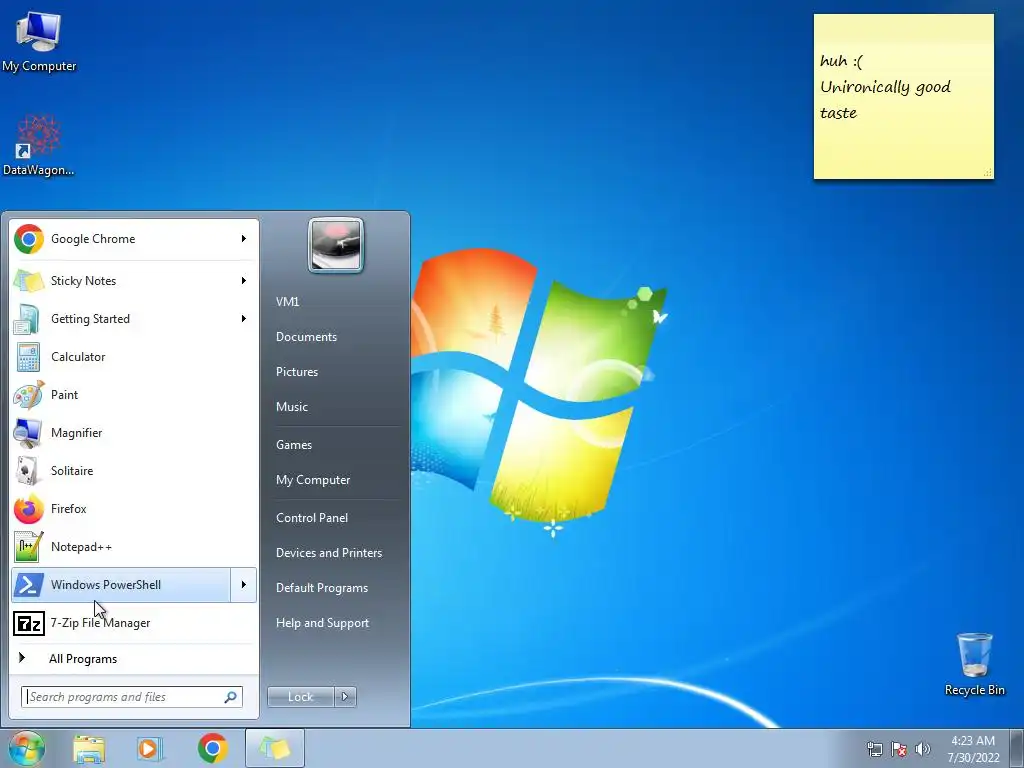Click the "Notepad++" label text
Viewport: 1024px width, 768px height.
81,547
